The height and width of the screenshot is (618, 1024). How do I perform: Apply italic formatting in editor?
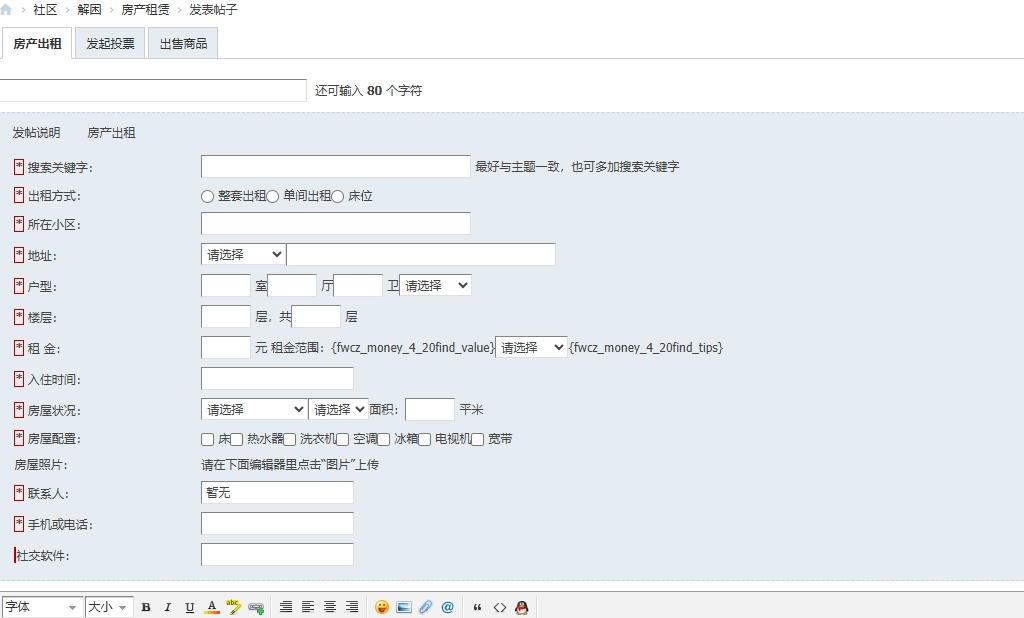click(168, 607)
